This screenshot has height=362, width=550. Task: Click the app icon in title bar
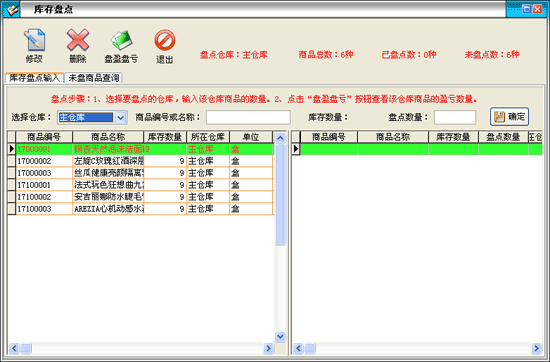12,9
